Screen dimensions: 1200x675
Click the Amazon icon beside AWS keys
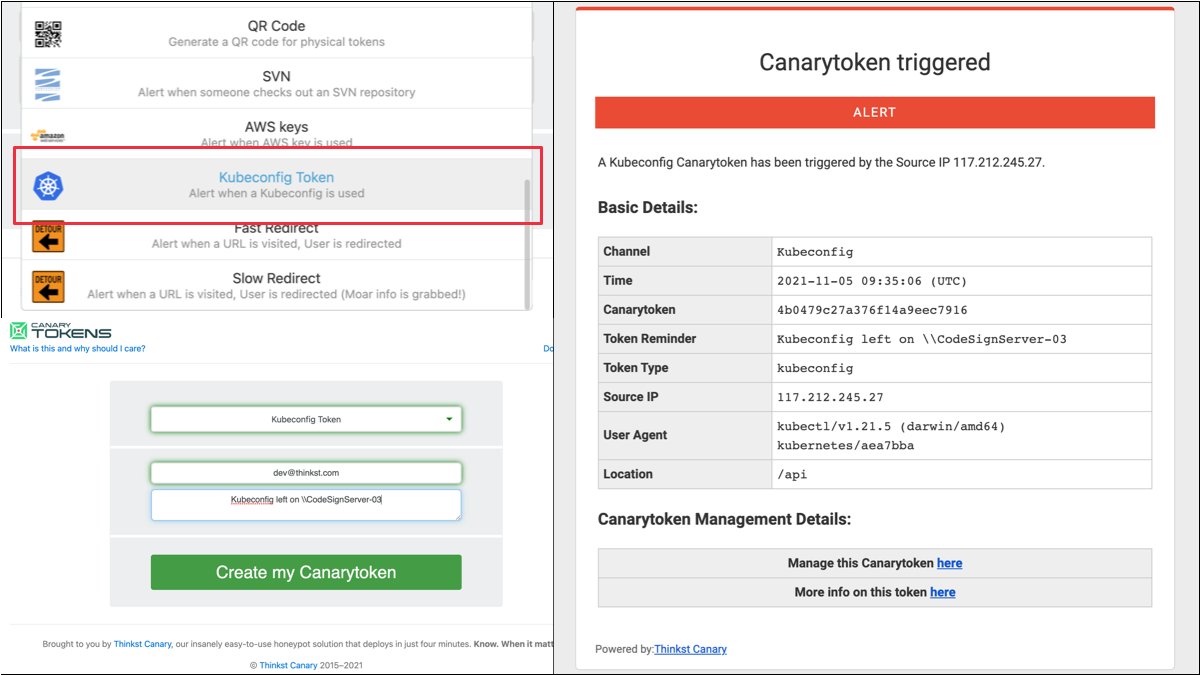[x=47, y=133]
